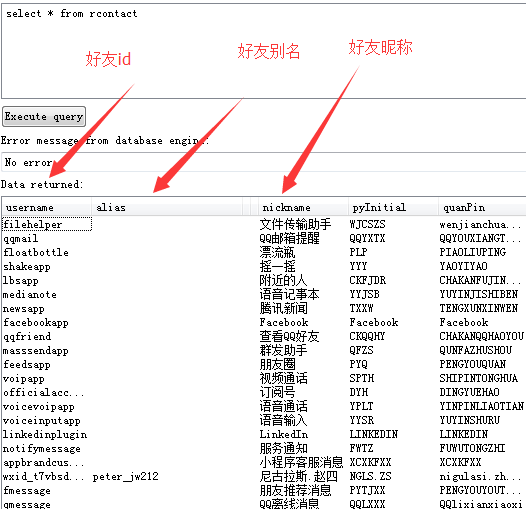Select the alias column header
The image size is (526, 509).
click(167, 207)
